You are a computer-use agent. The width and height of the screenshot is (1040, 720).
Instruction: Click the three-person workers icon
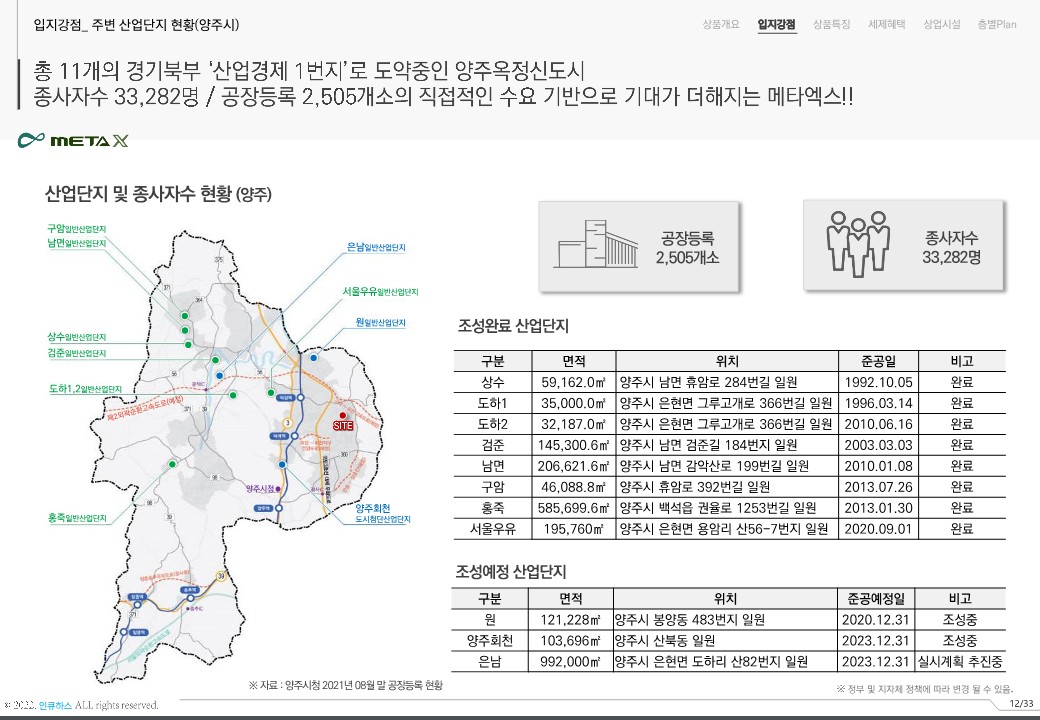coord(857,243)
